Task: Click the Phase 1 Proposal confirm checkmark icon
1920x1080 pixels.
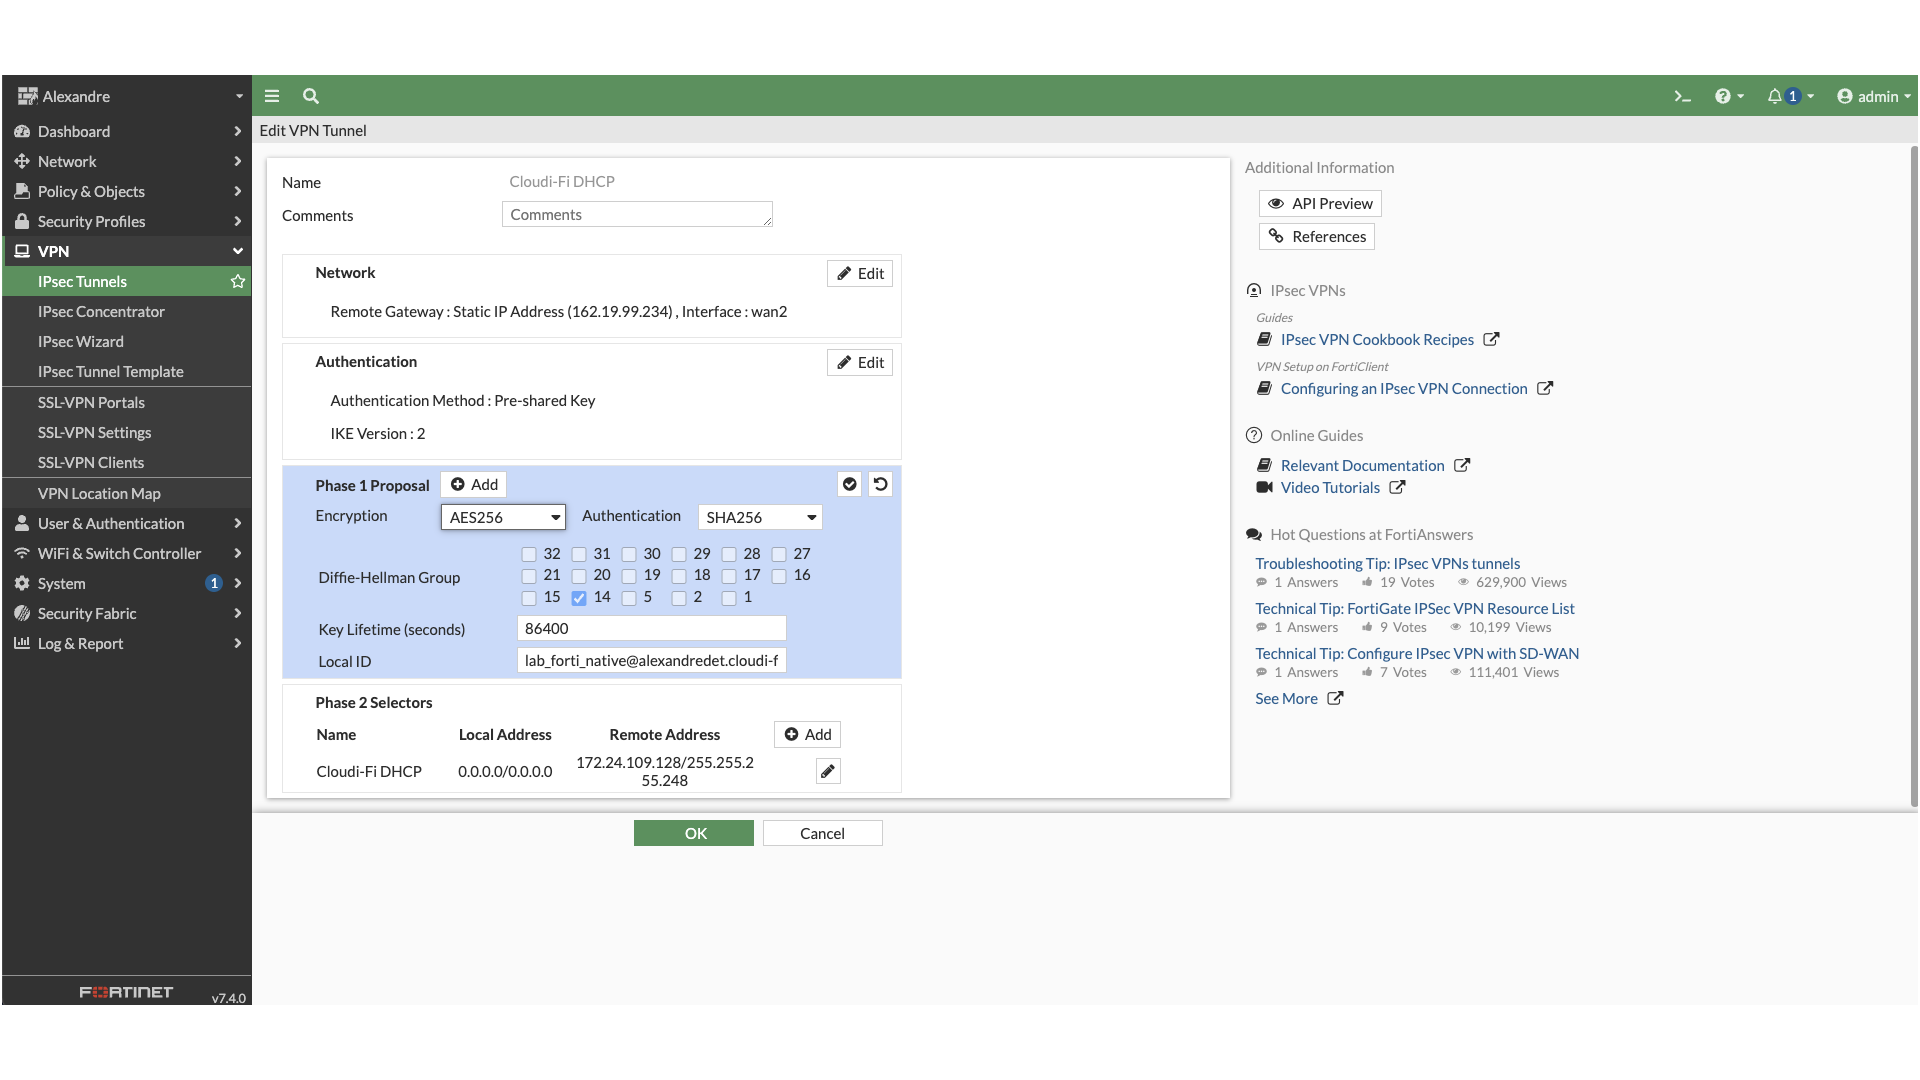Action: tap(850, 485)
